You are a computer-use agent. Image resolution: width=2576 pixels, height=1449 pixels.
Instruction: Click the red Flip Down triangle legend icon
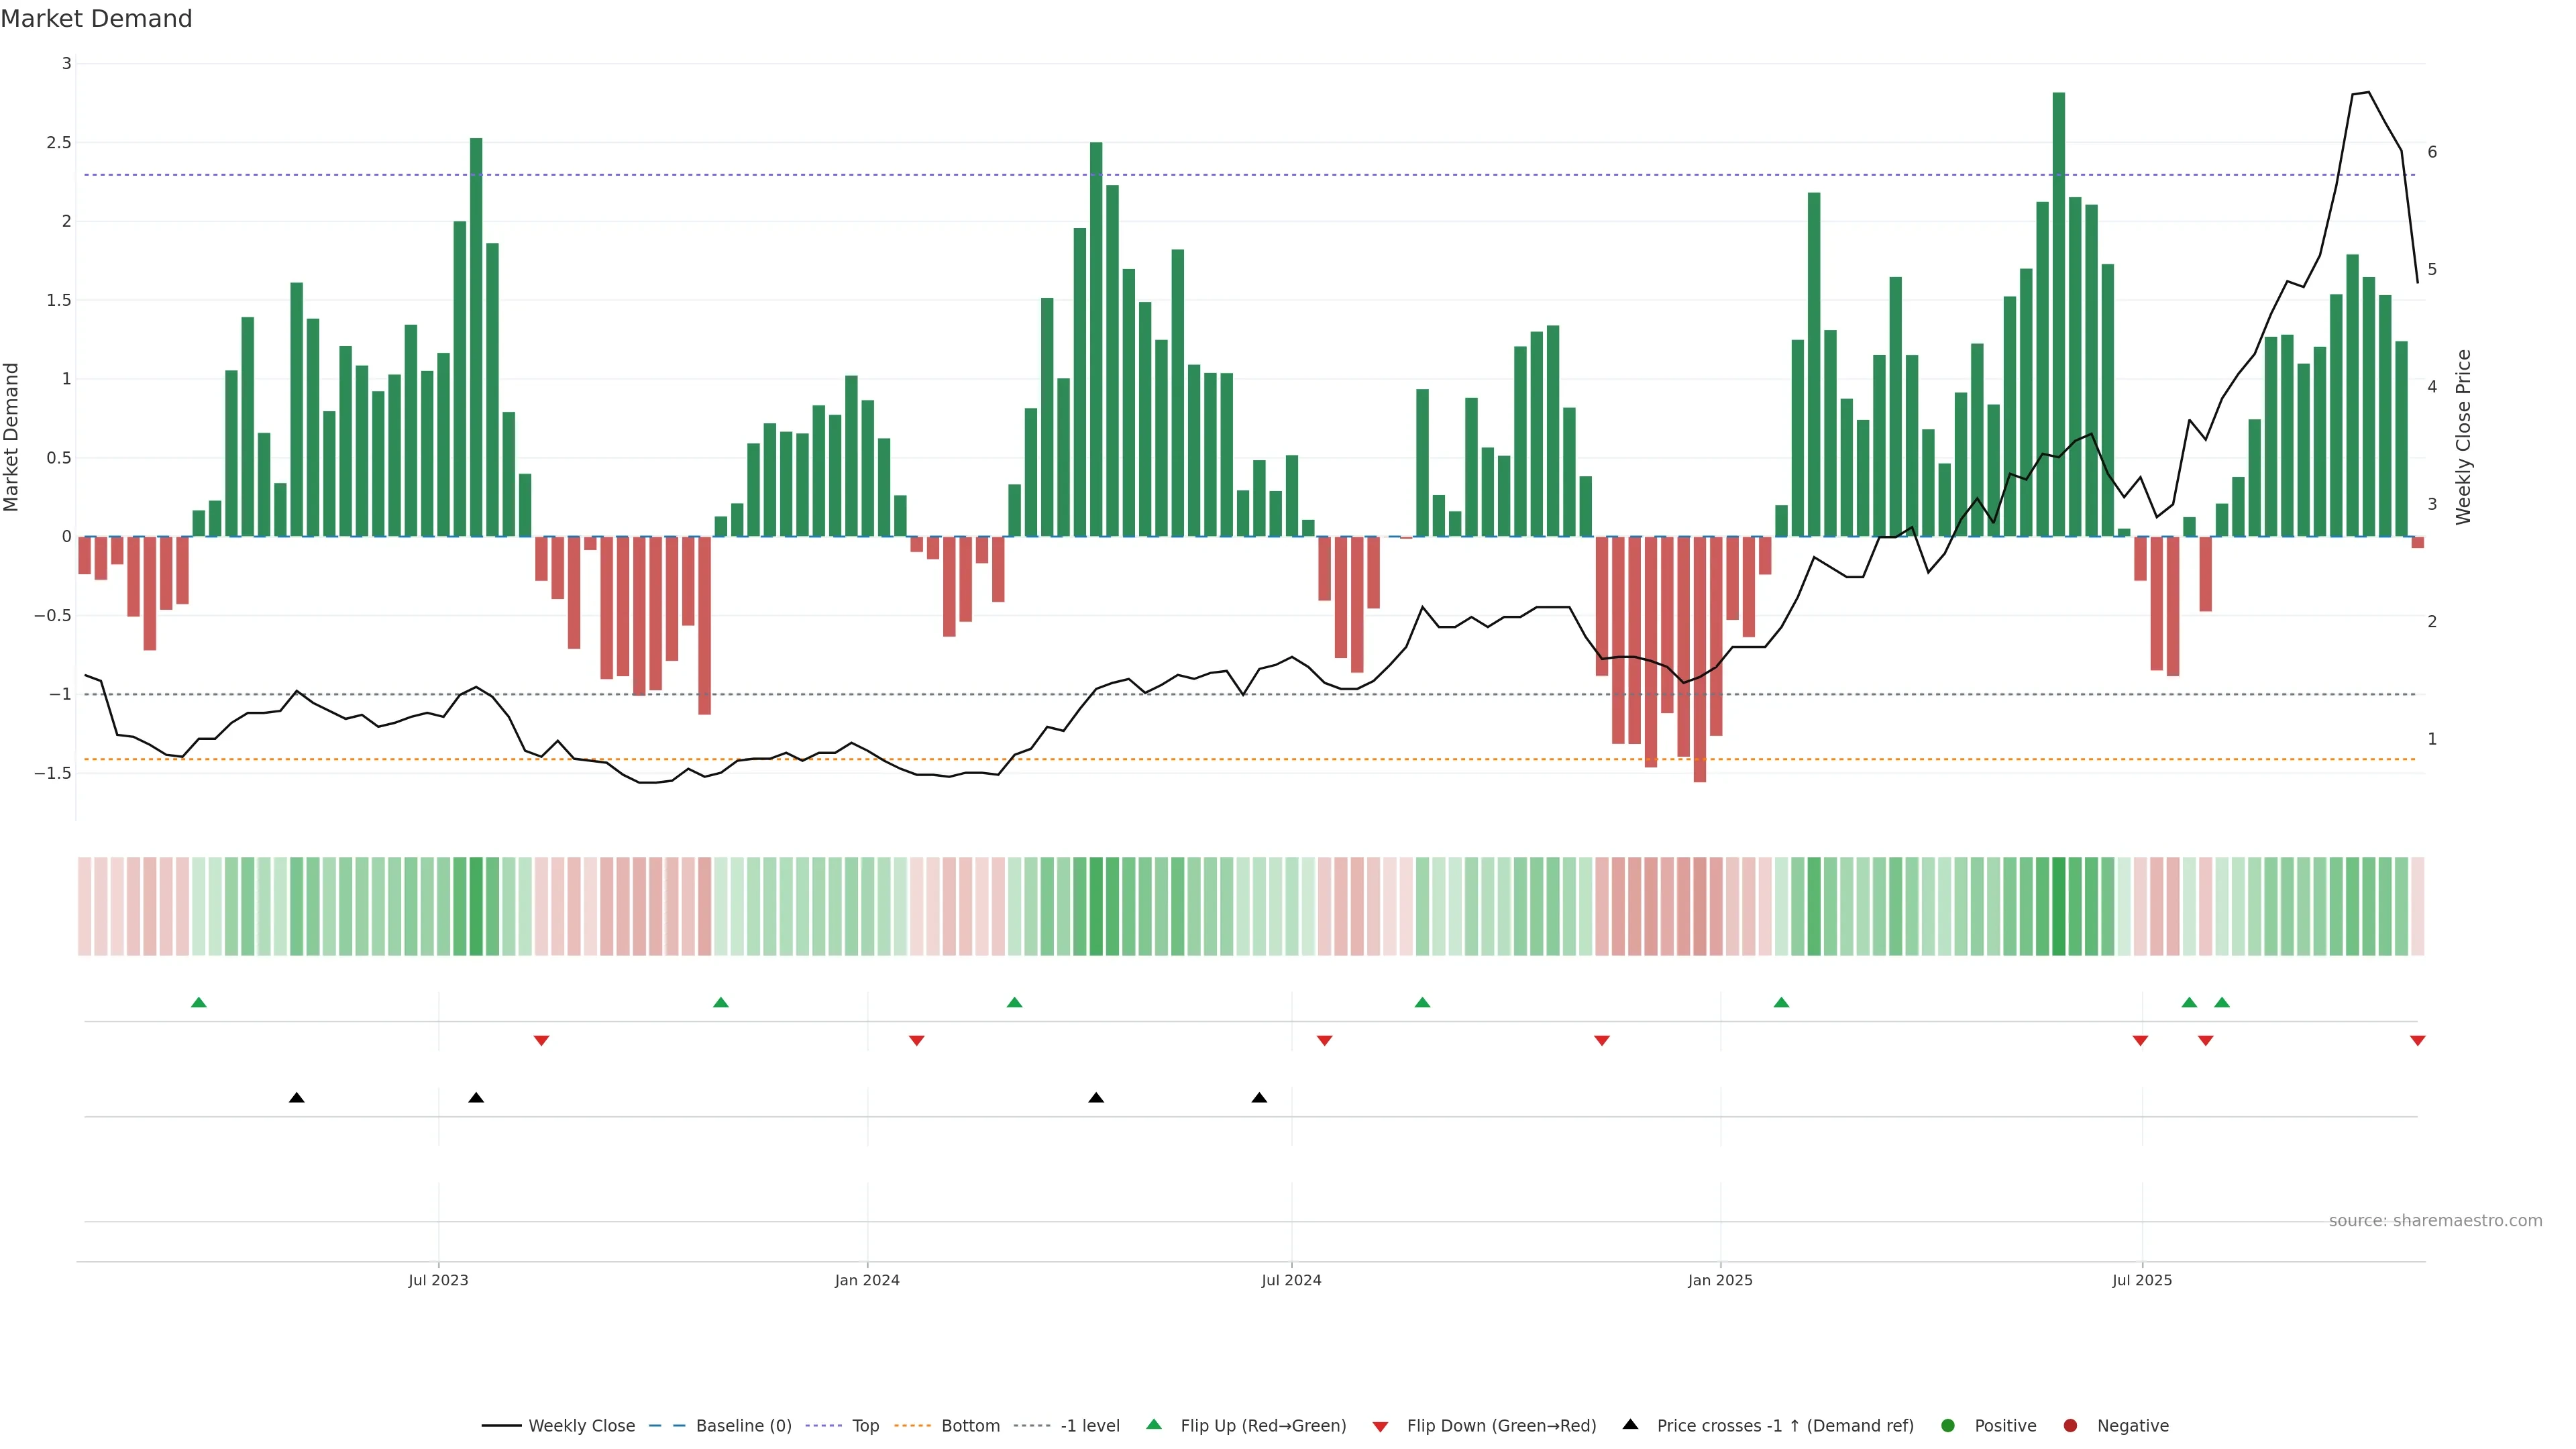point(1380,1426)
